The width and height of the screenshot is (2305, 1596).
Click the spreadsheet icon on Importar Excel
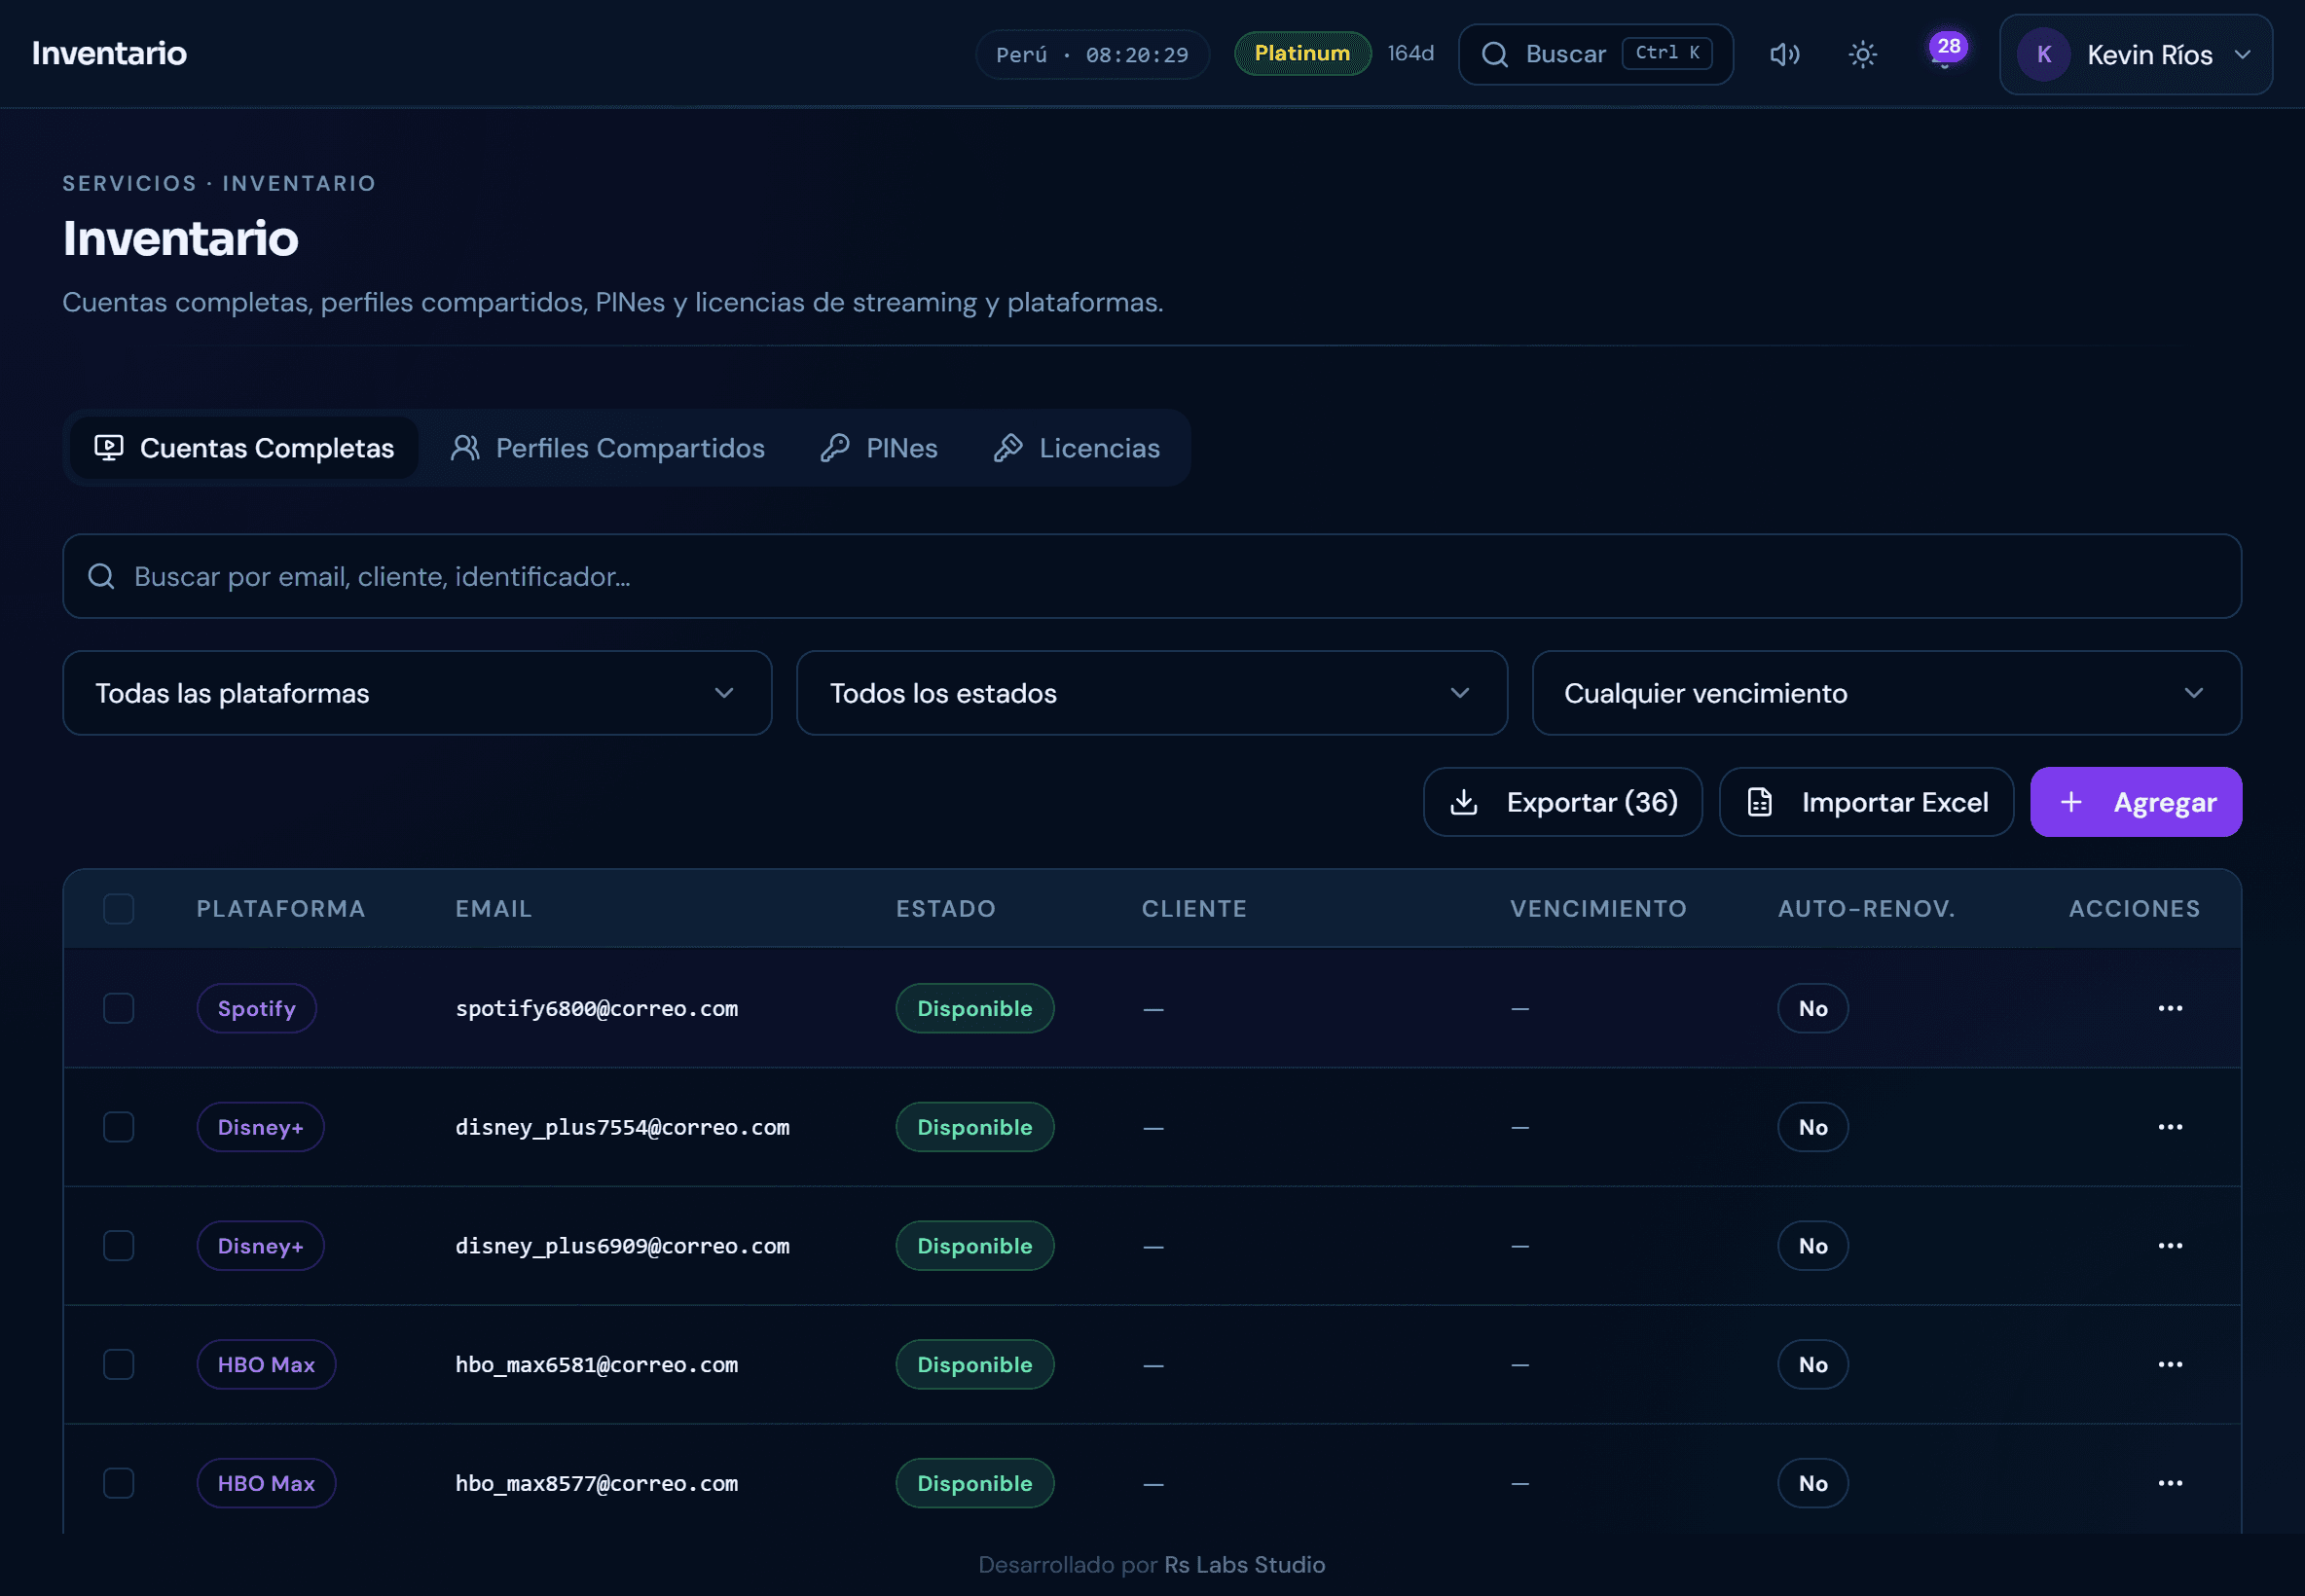1759,802
